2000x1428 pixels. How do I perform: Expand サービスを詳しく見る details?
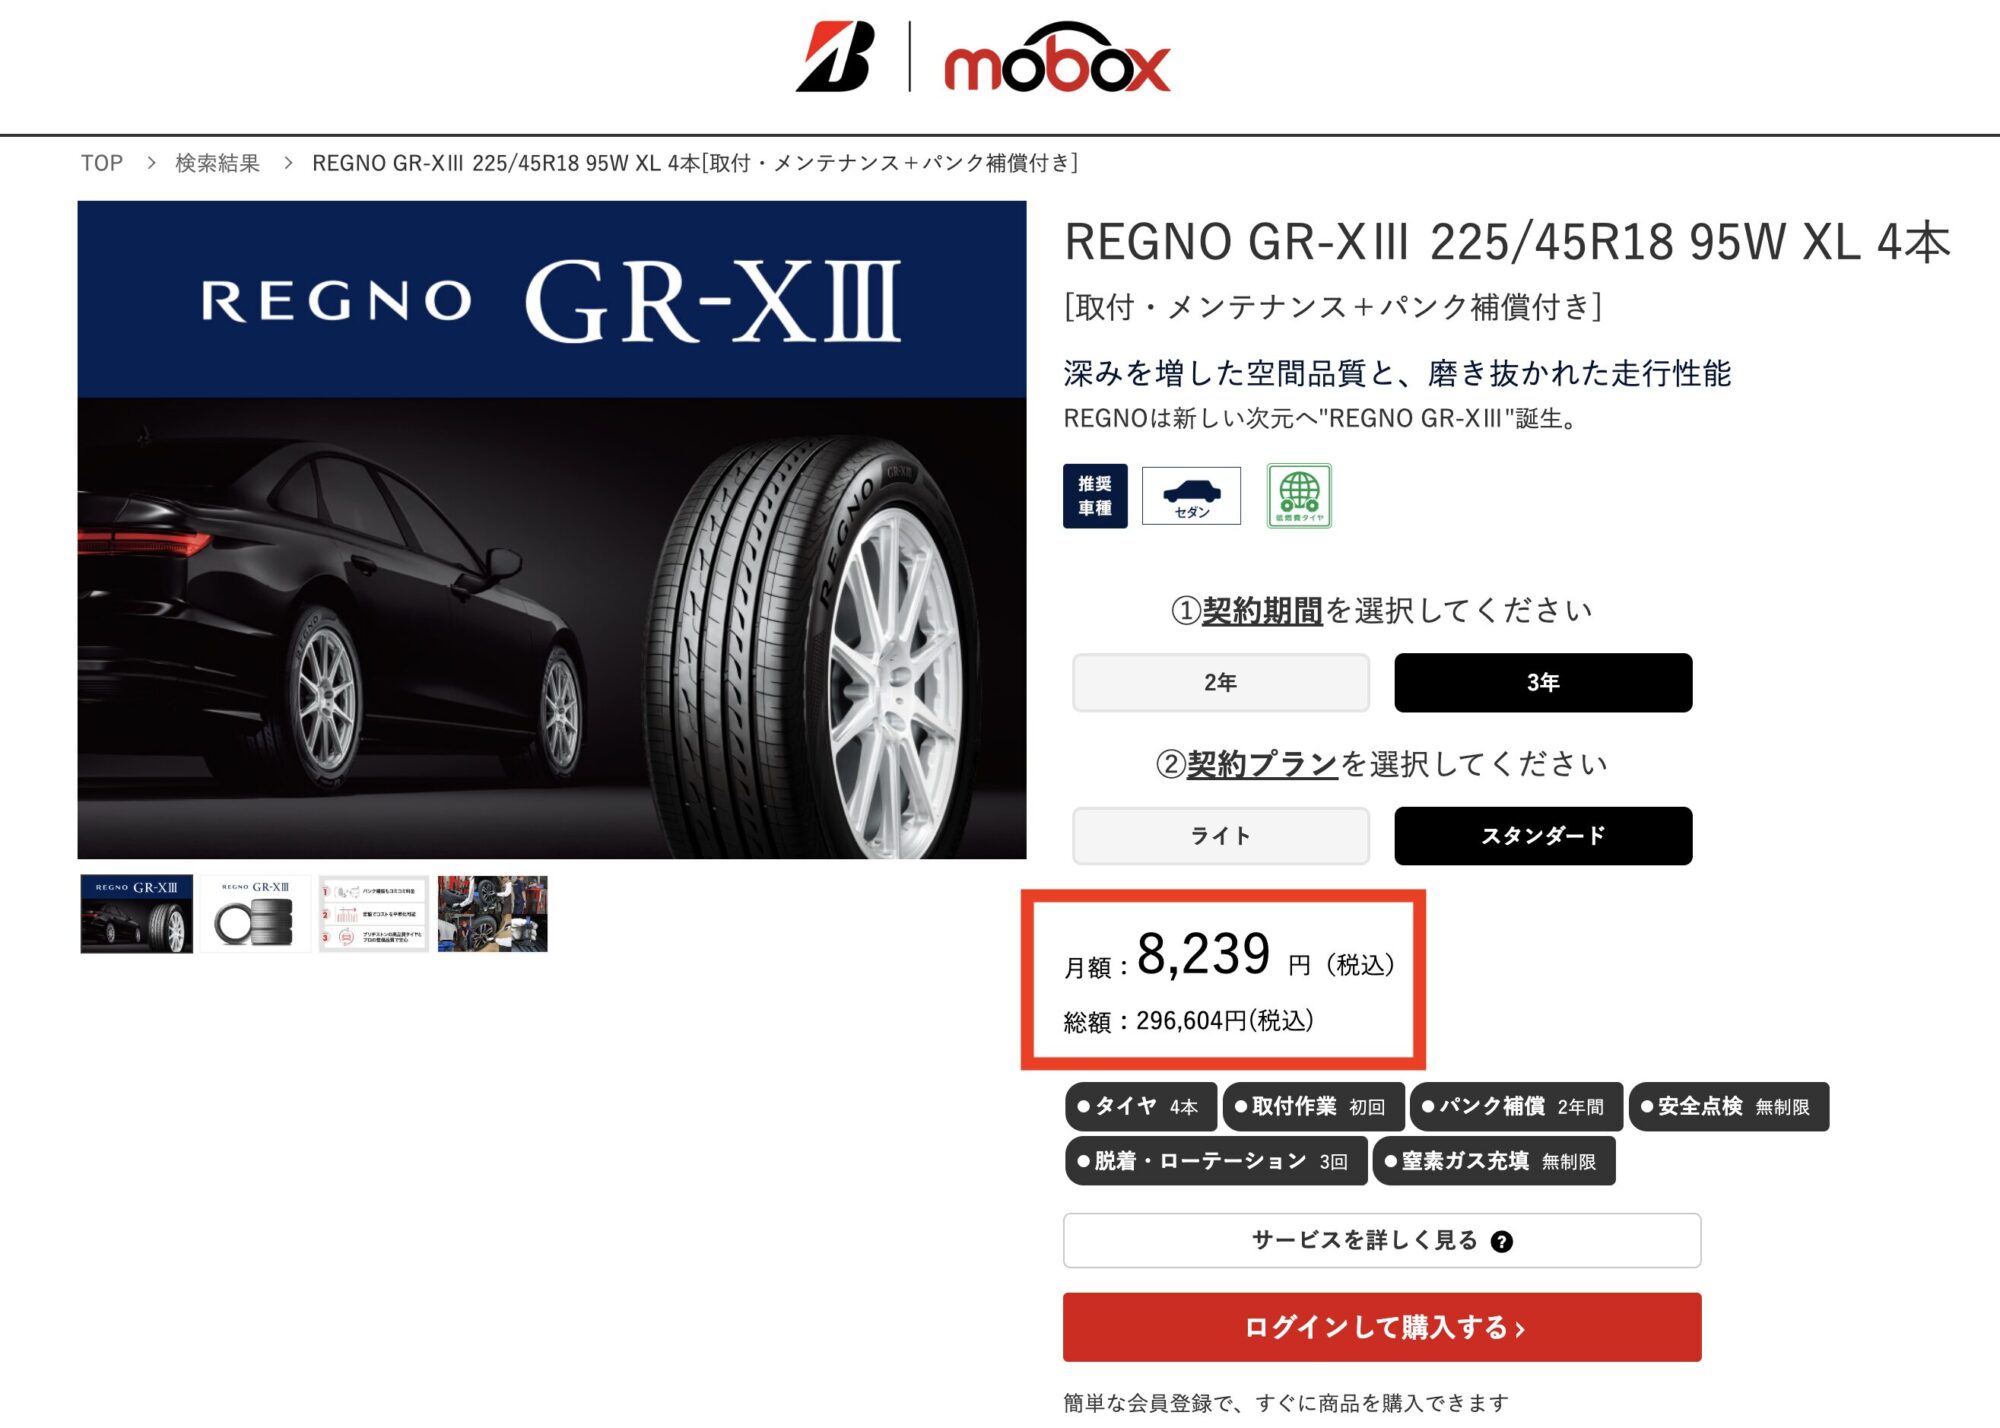click(1382, 1241)
